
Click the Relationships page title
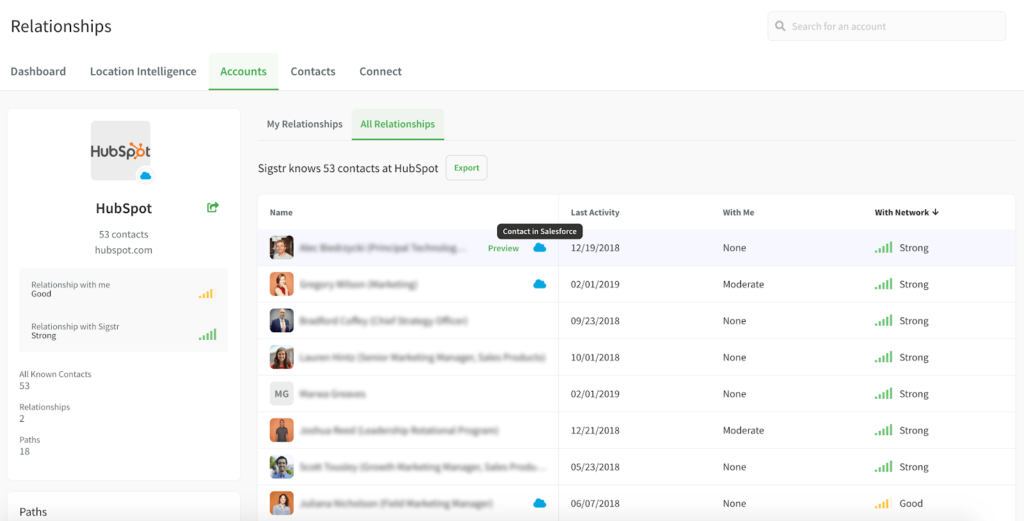[61, 26]
